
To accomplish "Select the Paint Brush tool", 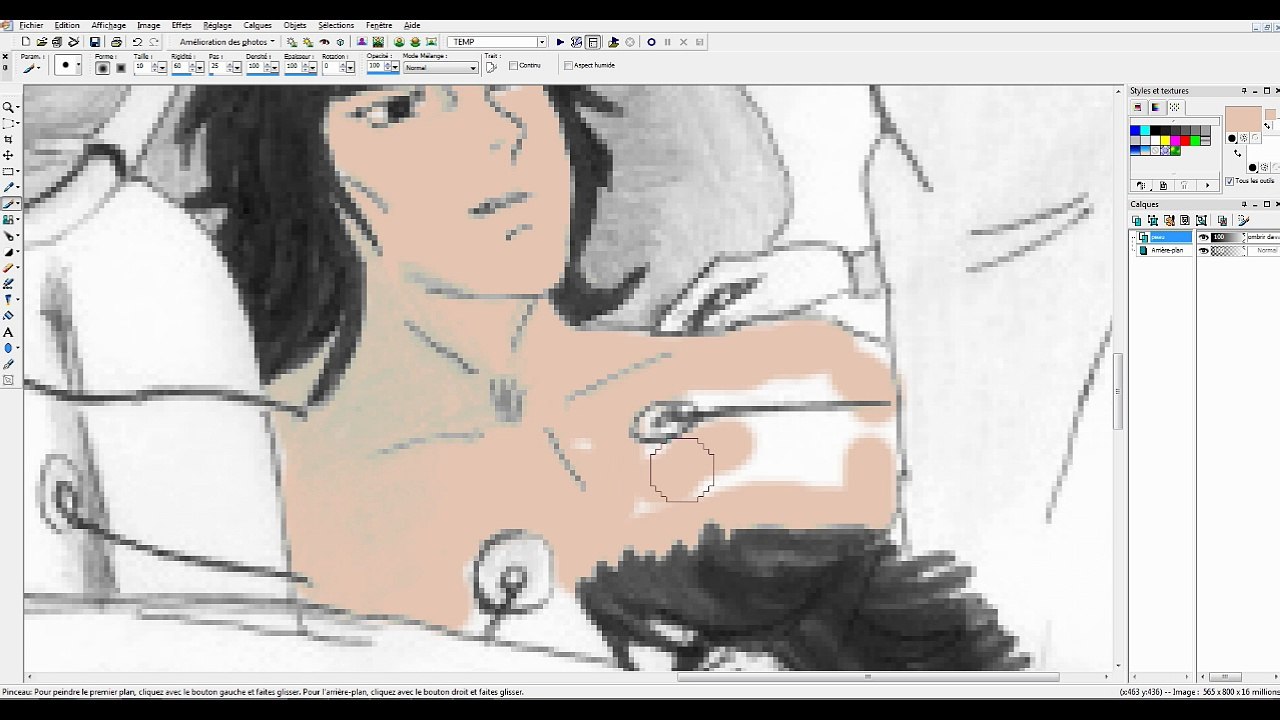I will pos(8,203).
